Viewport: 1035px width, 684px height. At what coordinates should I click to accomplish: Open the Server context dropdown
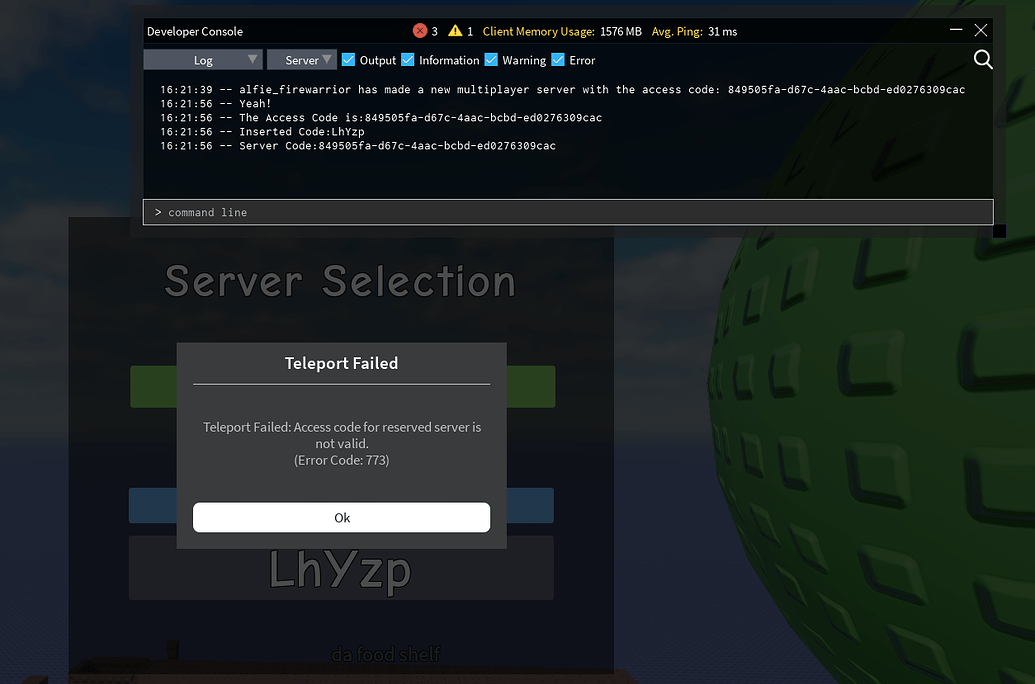[302, 59]
